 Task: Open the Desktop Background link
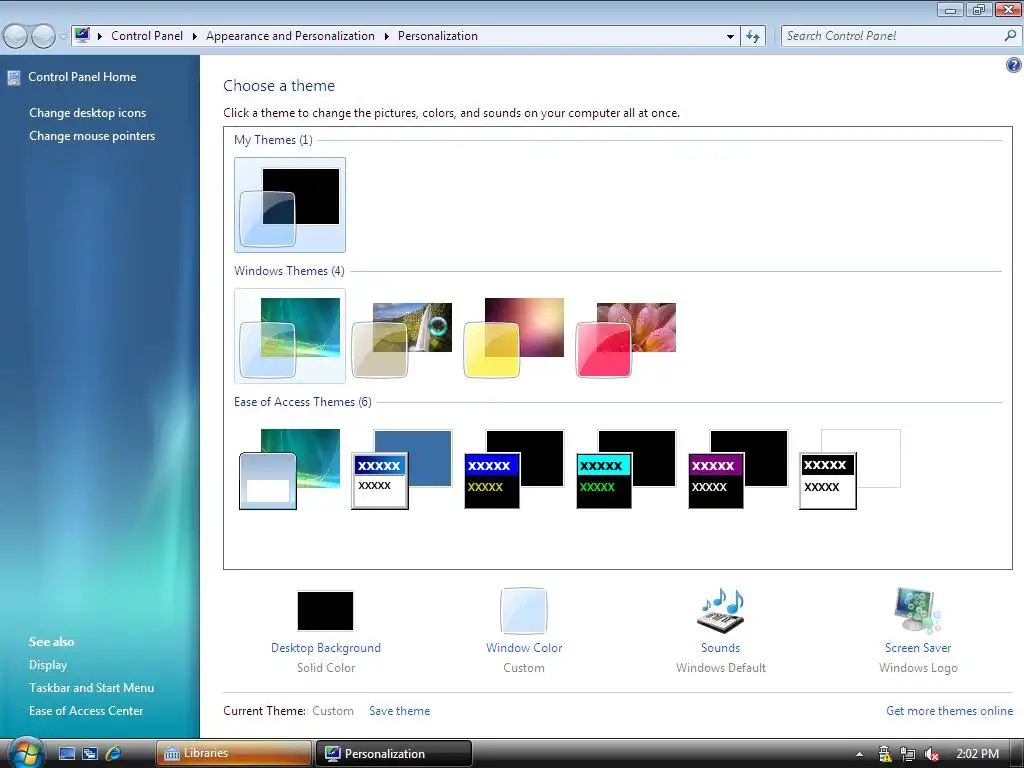click(326, 648)
